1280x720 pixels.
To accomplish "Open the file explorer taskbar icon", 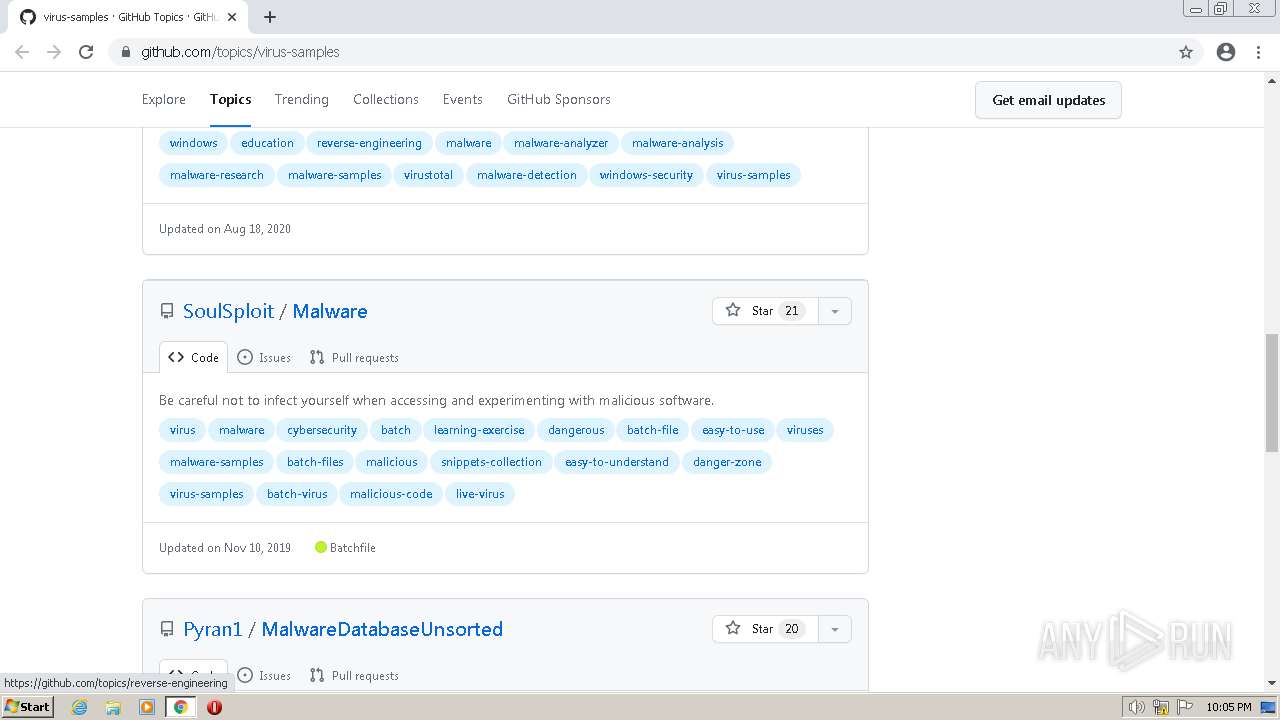I will (x=113, y=707).
